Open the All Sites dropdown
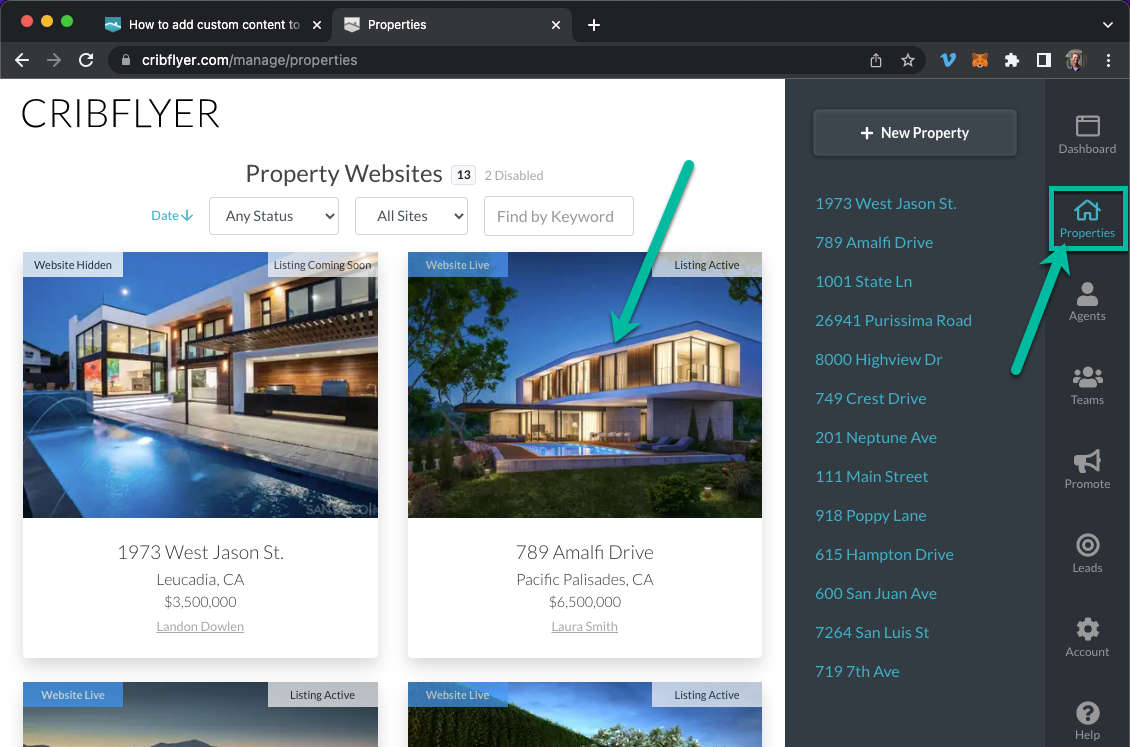The image size is (1130, 747). tap(411, 216)
